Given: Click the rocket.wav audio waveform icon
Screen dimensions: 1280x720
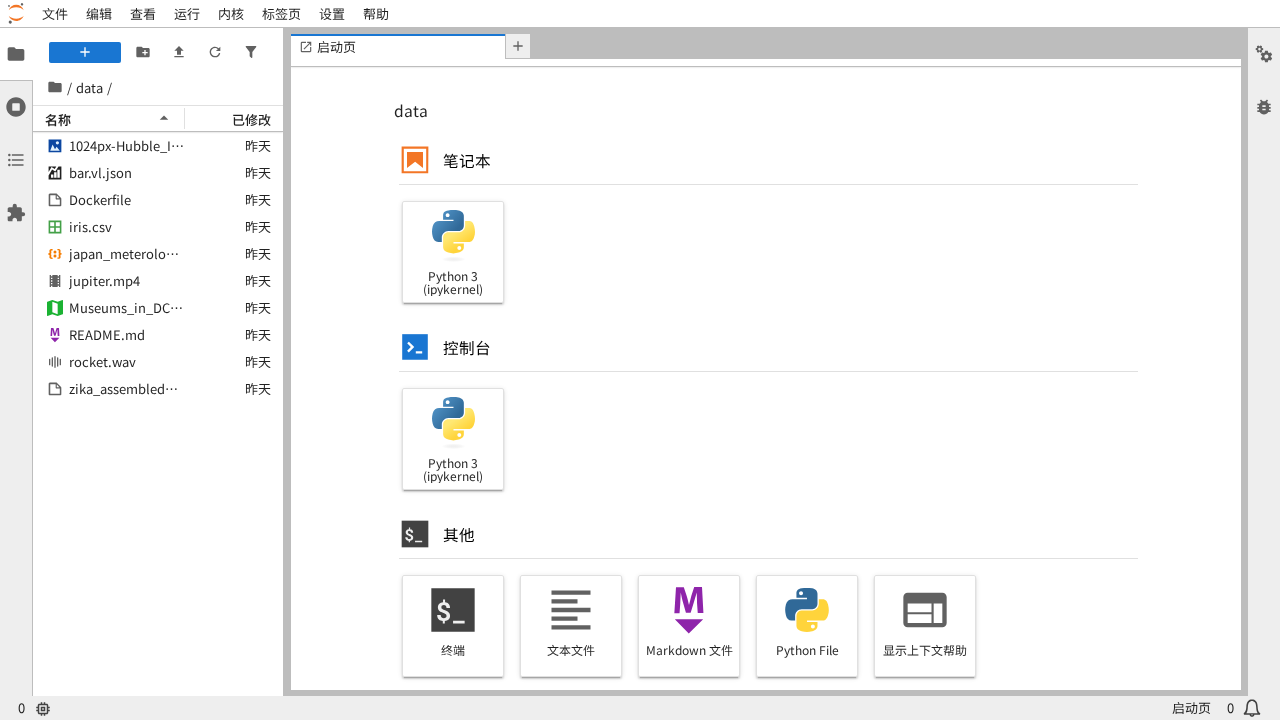Looking at the screenshot, I should 55,362.
